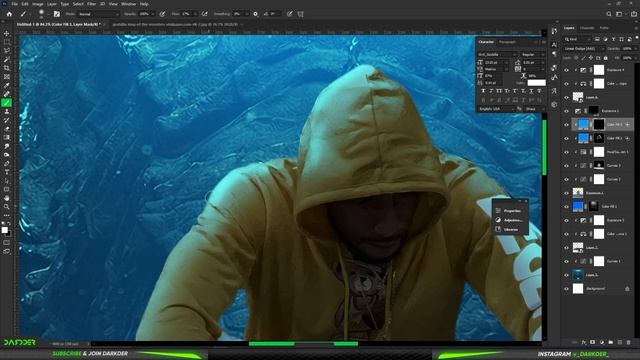Click the Search icon at top right
Image resolution: width=640 pixels, height=360 pixels.
[x=609, y=14]
